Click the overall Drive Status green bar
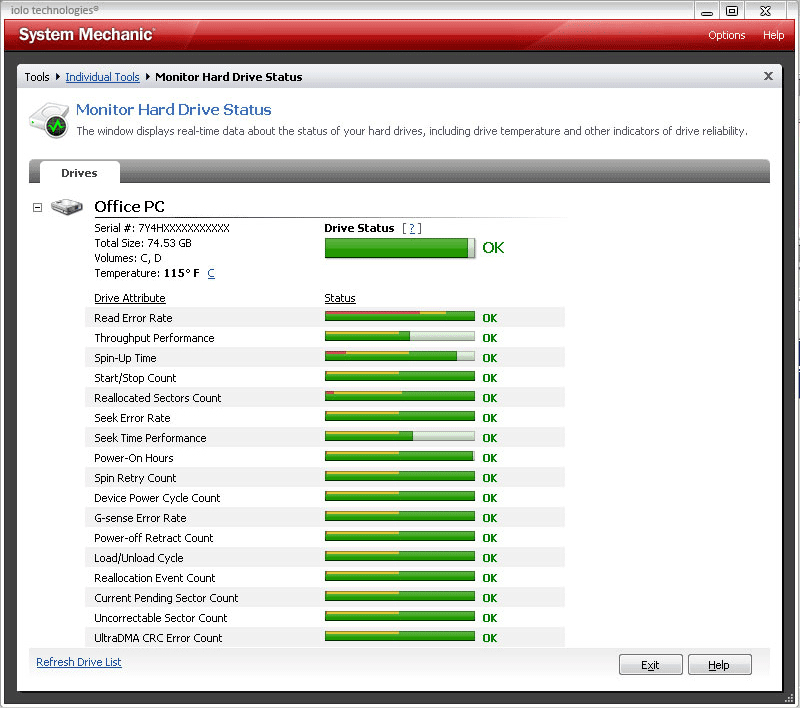The image size is (800, 708). point(399,248)
